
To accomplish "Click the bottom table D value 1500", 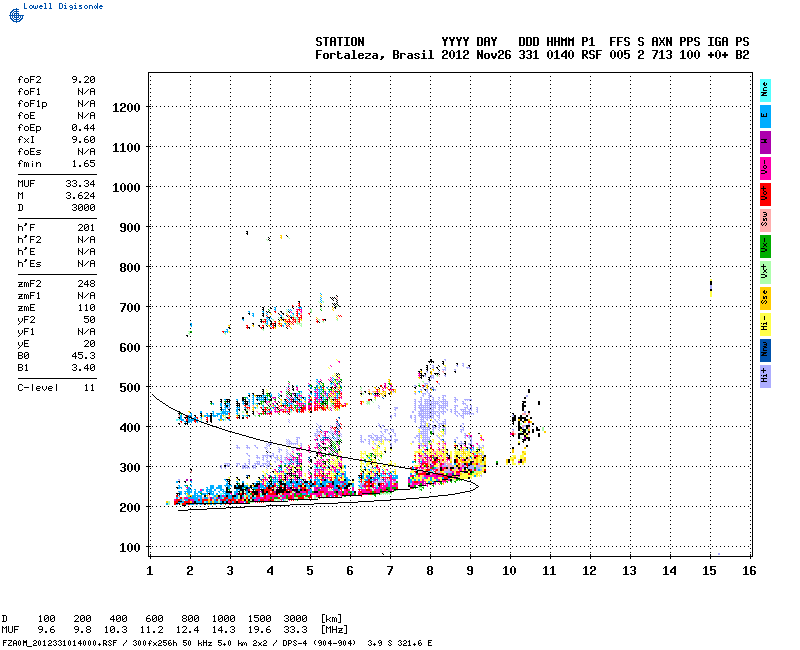I will coord(259,619).
